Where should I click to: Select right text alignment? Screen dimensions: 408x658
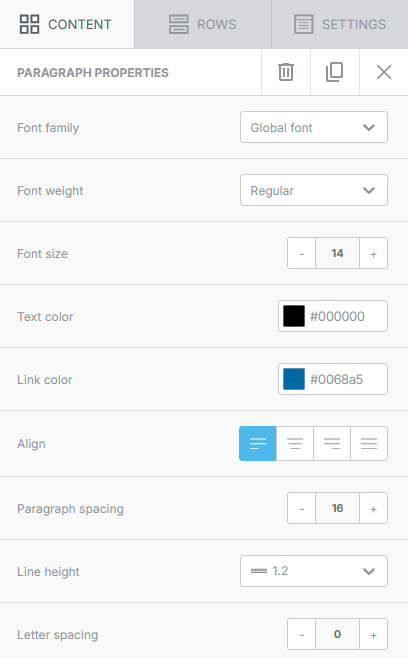pyautogui.click(x=332, y=444)
